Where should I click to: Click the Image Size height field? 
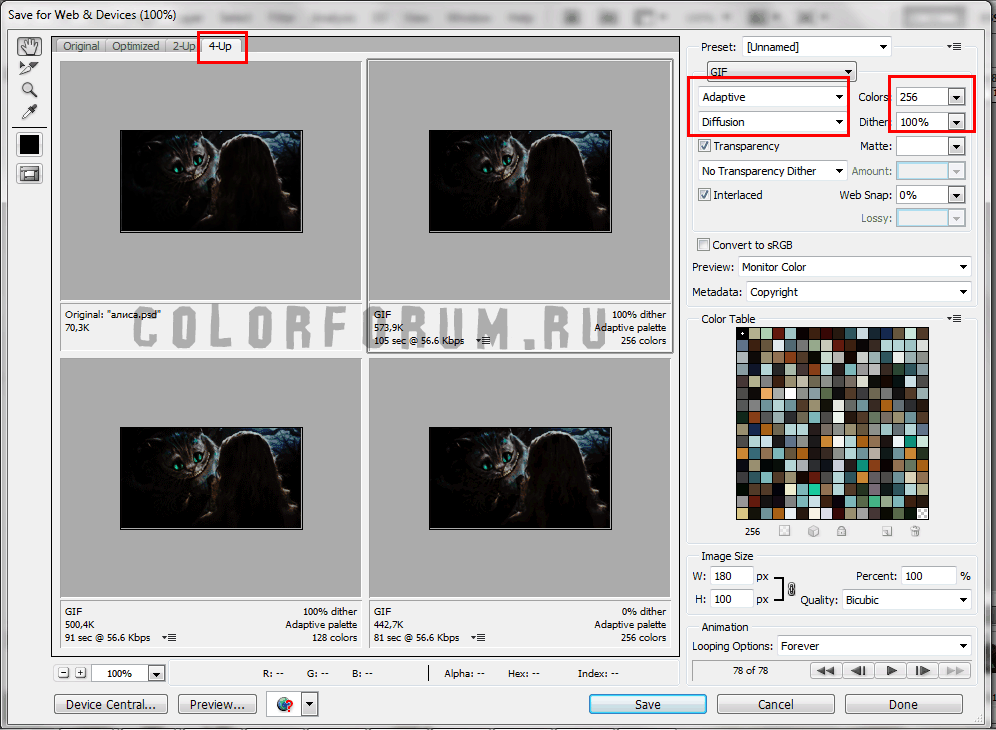click(731, 599)
